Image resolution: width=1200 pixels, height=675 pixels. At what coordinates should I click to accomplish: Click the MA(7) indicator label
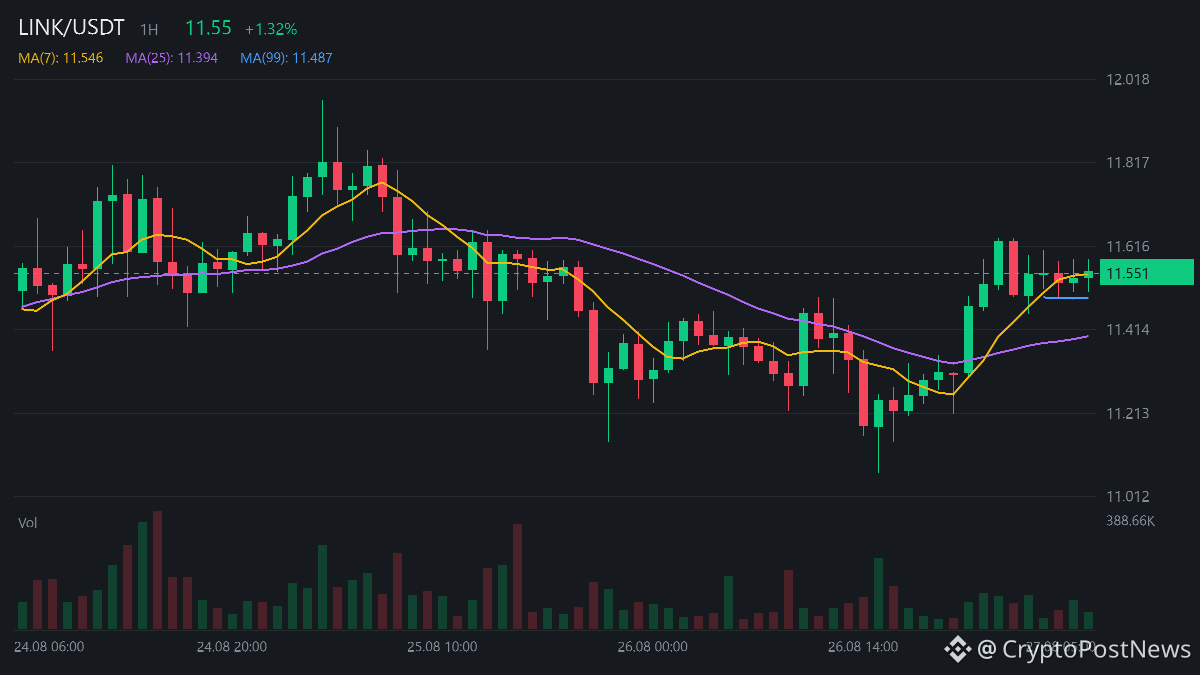tap(60, 58)
